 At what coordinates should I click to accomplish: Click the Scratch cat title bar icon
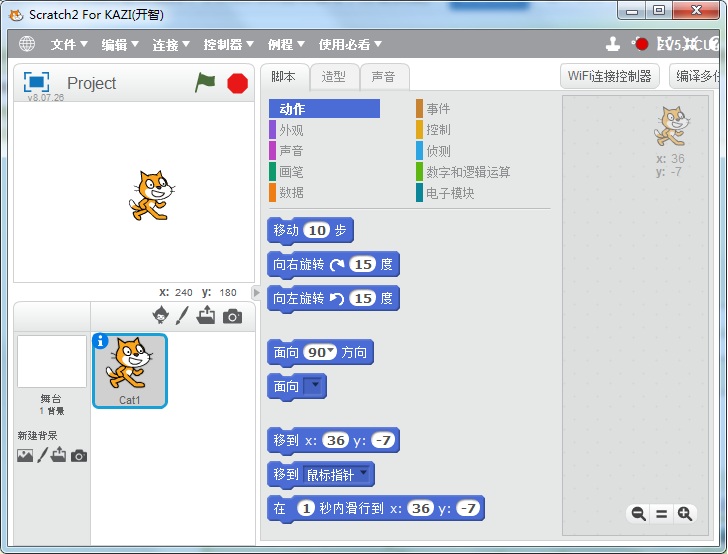pyautogui.click(x=16, y=15)
